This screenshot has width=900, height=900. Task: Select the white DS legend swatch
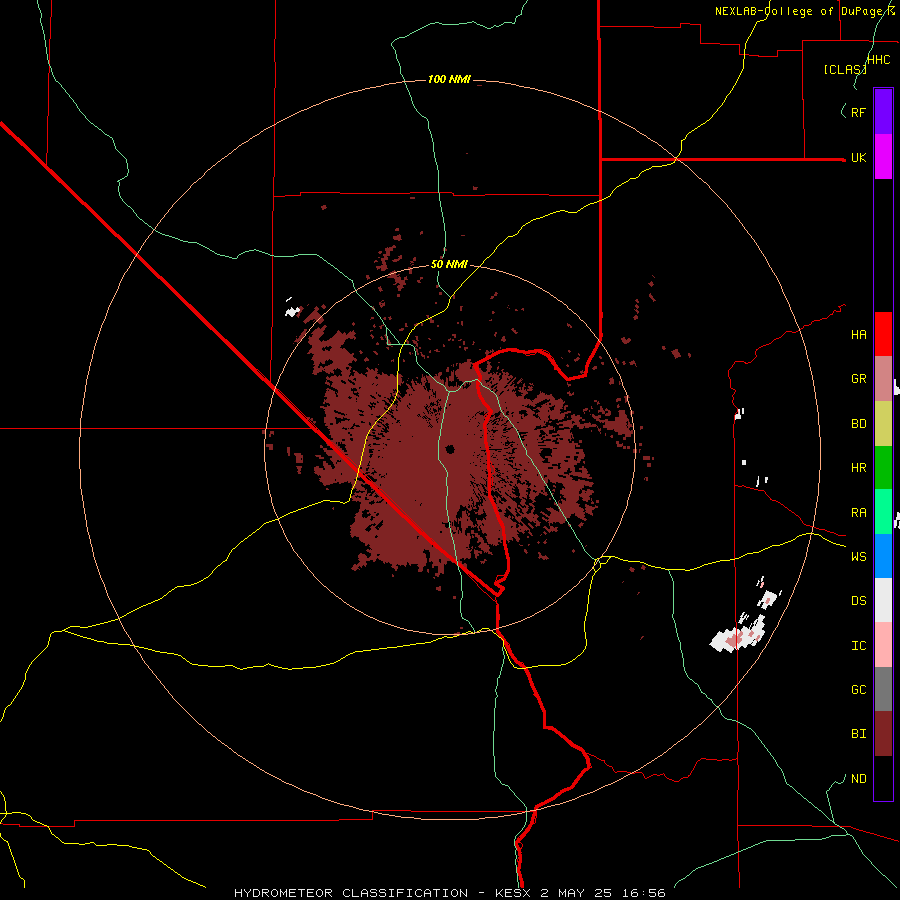pyautogui.click(x=883, y=600)
